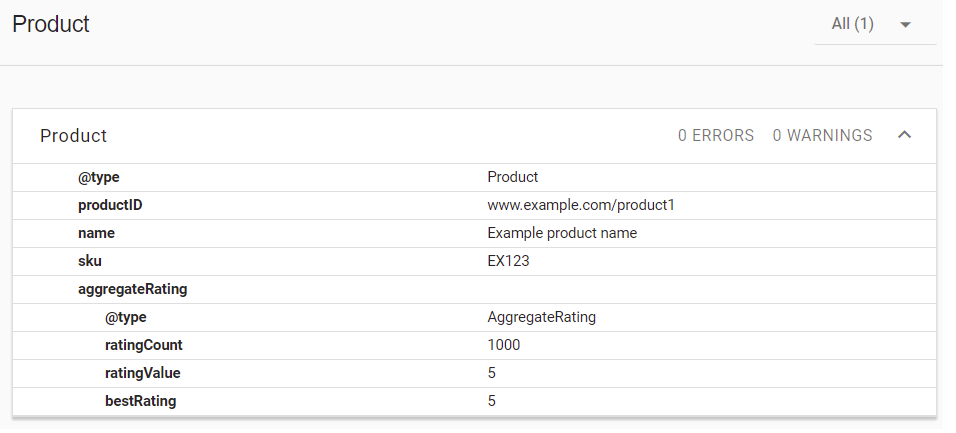The width and height of the screenshot is (956, 433).
Task: Click the nested @type label under aggregateRating
Action: point(126,317)
